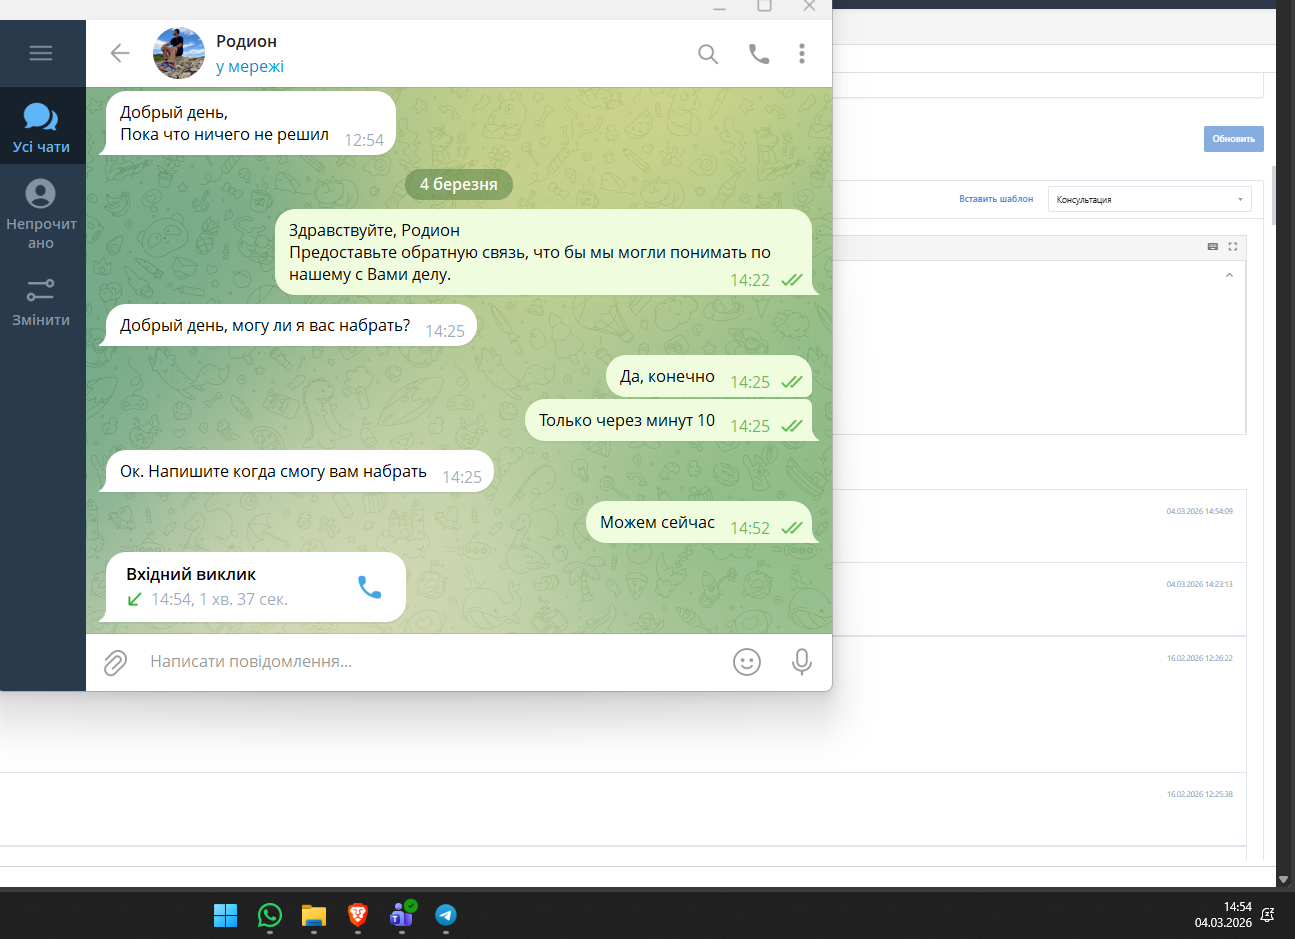Image resolution: width=1295 pixels, height=939 pixels.
Task: Click the 04.03.2026 14:54:09 timestamp
Action: (1199, 511)
